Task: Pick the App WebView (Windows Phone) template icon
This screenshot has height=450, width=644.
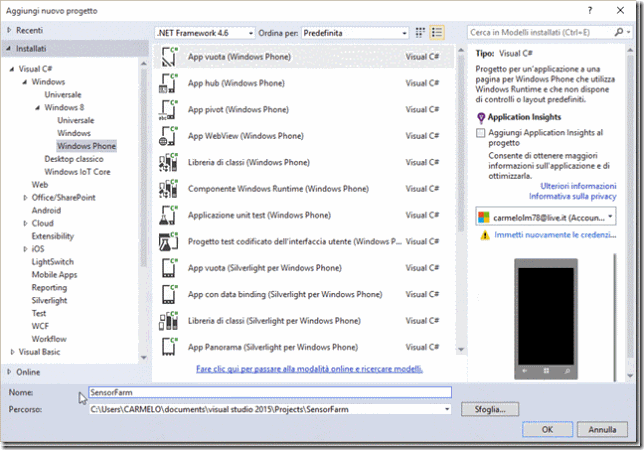Action: (168, 136)
